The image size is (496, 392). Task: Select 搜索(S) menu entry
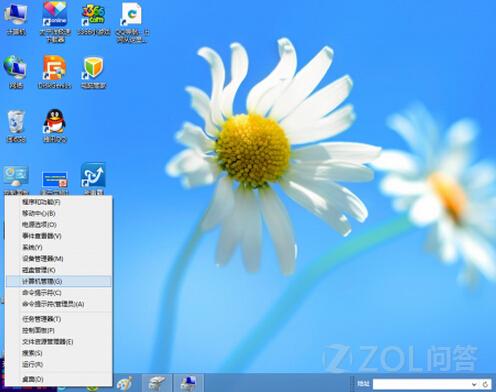(58, 353)
